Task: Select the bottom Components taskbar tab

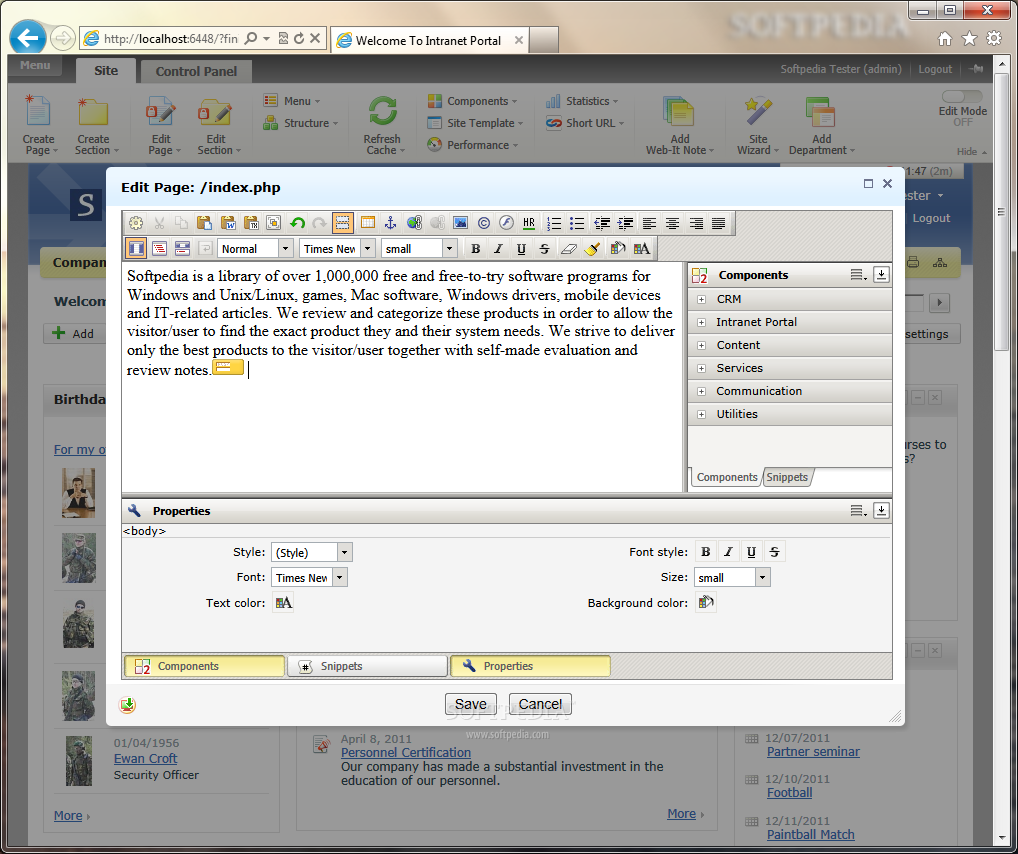Action: pos(205,666)
